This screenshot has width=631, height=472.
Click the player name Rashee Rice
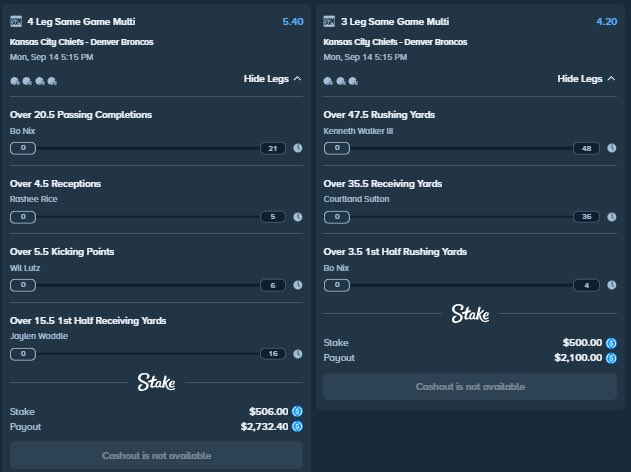(x=34, y=199)
